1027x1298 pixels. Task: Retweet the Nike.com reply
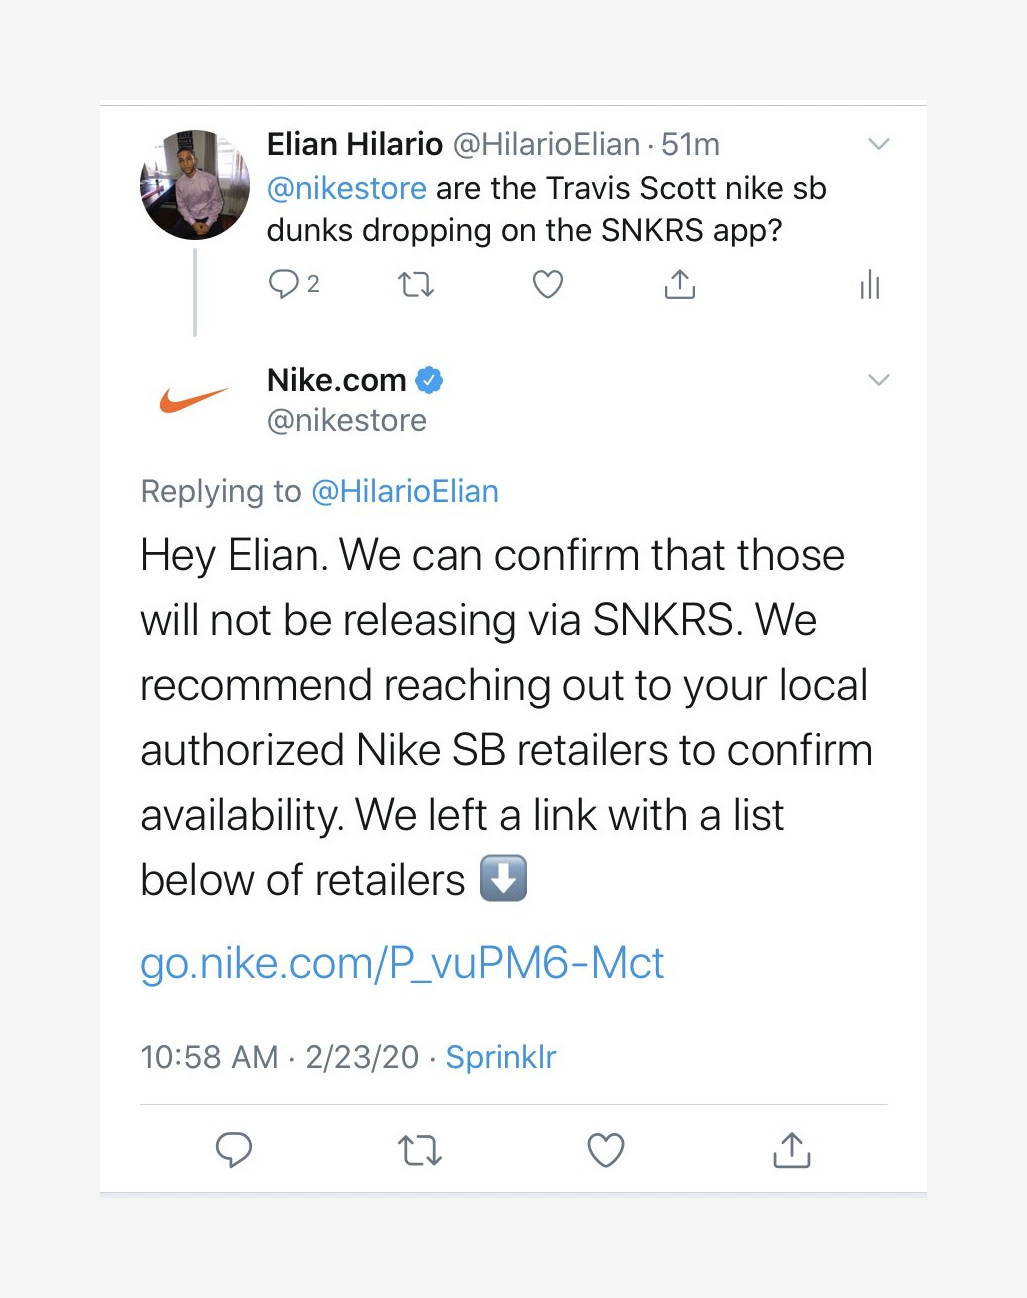tap(420, 1150)
